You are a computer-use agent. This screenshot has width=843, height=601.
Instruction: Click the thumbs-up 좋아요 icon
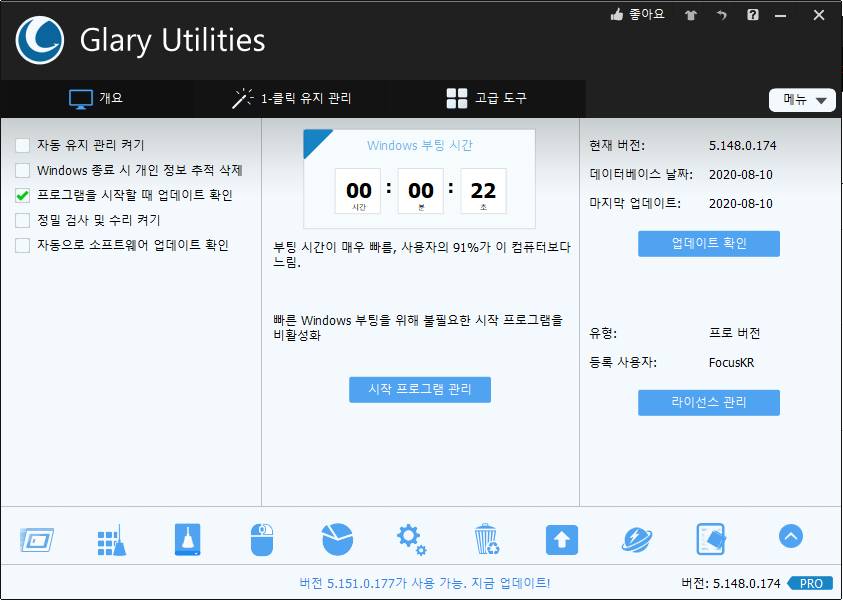pyautogui.click(x=617, y=15)
